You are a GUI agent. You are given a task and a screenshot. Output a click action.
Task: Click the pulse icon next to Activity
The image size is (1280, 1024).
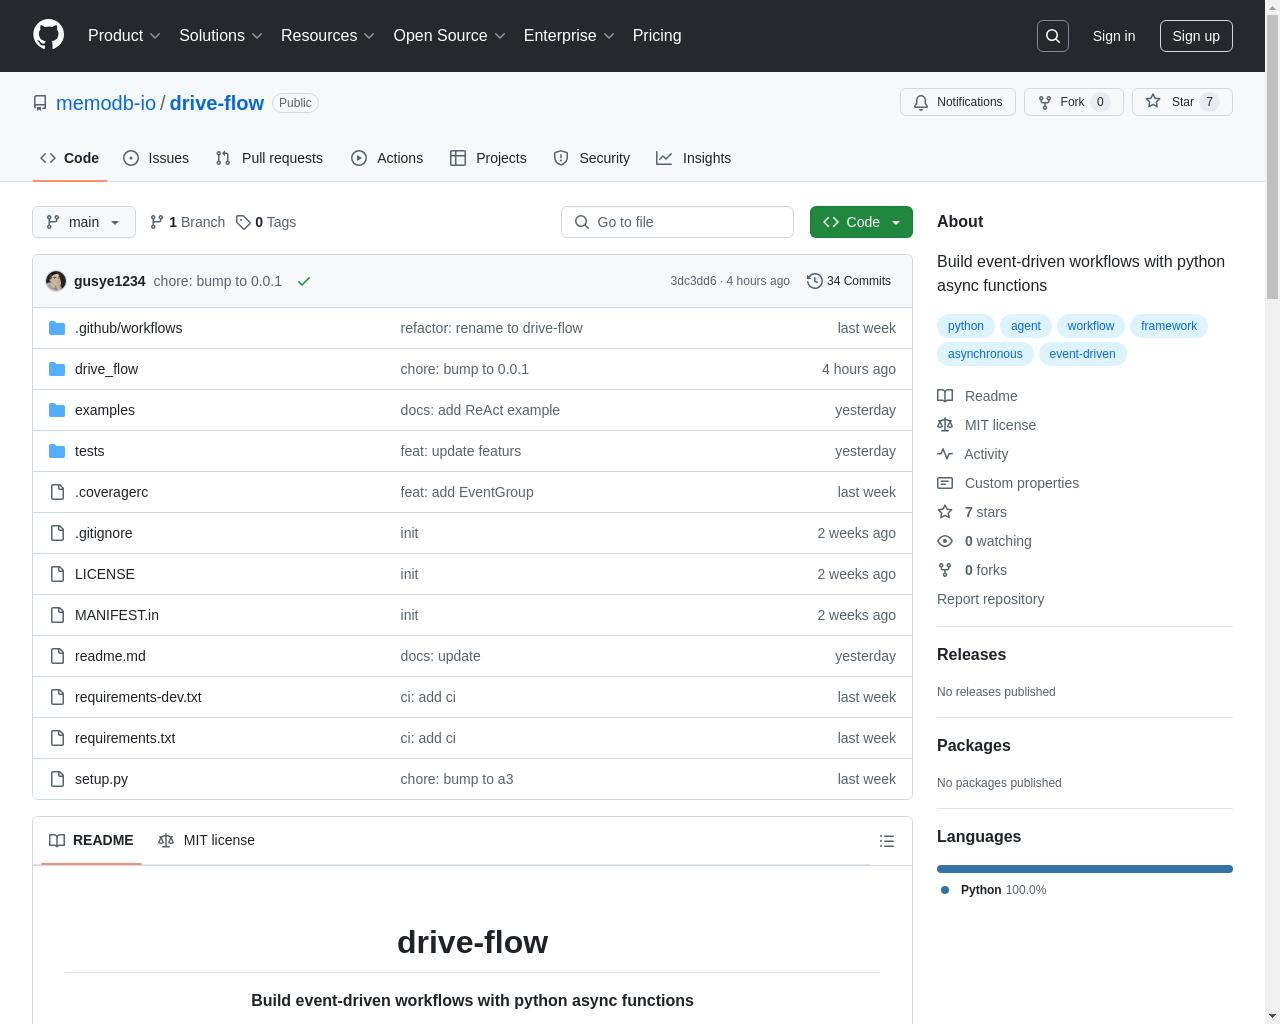[945, 454]
